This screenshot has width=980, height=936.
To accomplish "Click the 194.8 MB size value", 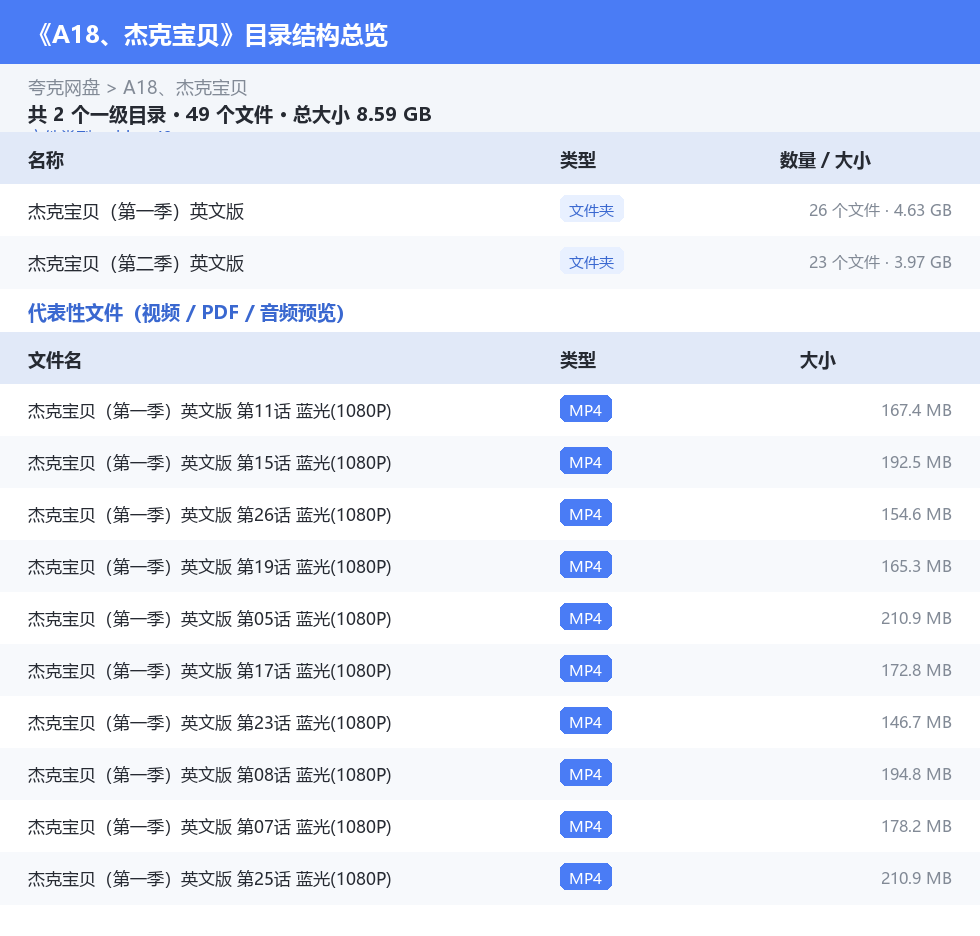I will tap(916, 773).
